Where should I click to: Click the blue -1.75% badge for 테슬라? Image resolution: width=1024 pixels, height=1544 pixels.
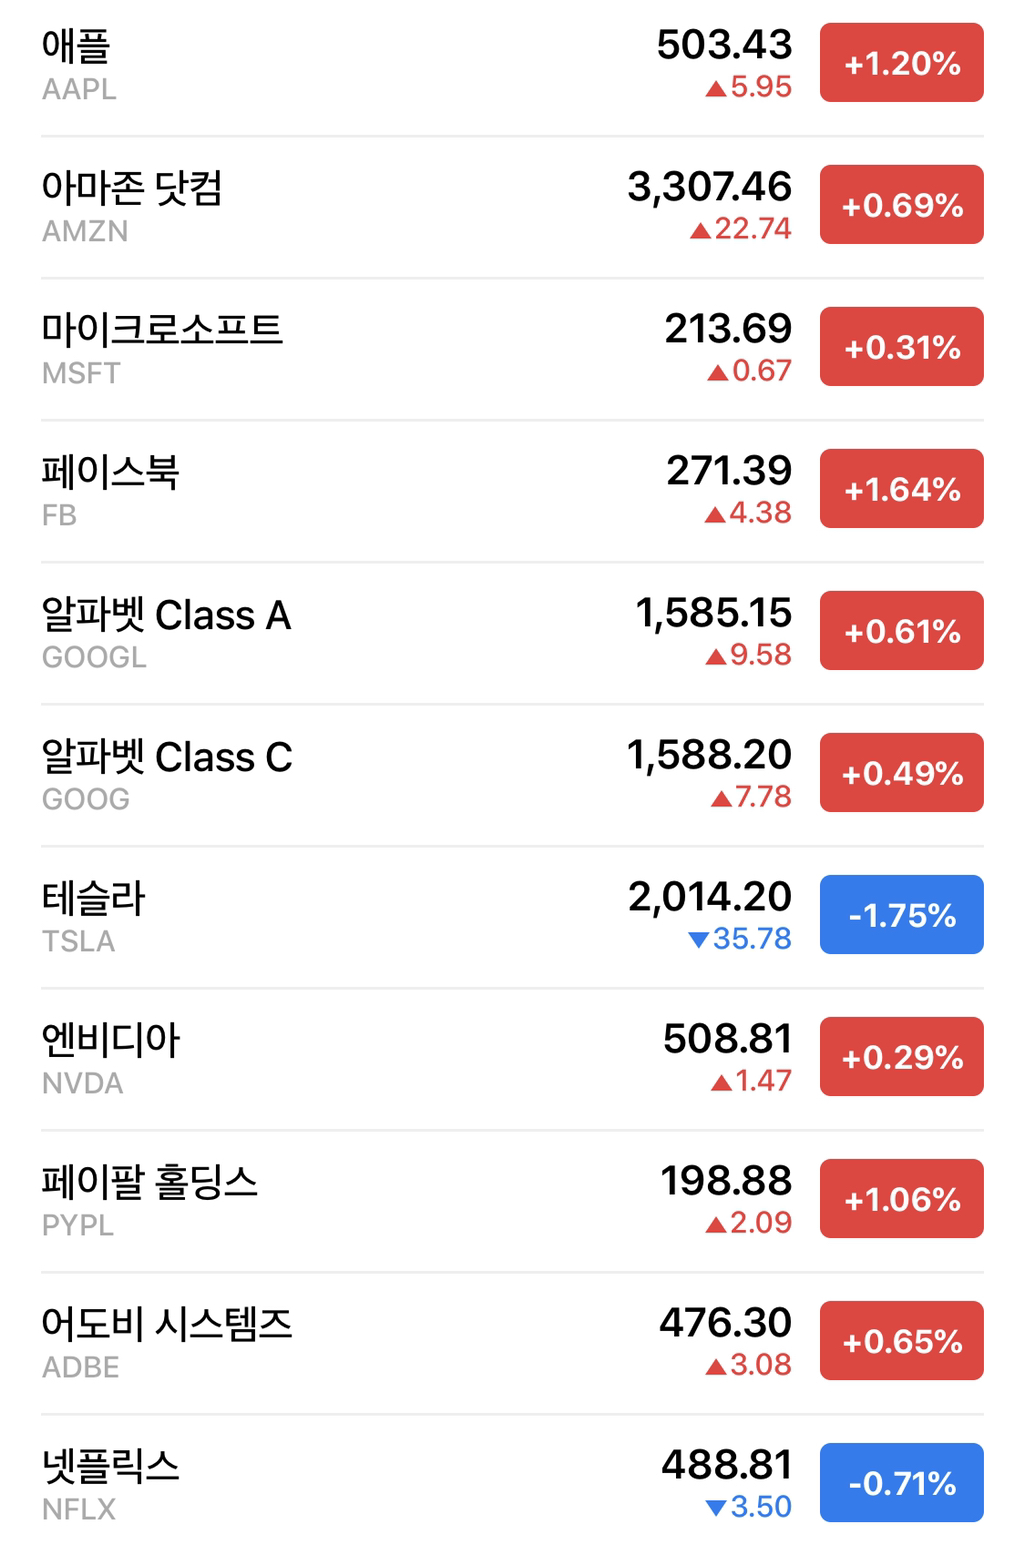[899, 914]
